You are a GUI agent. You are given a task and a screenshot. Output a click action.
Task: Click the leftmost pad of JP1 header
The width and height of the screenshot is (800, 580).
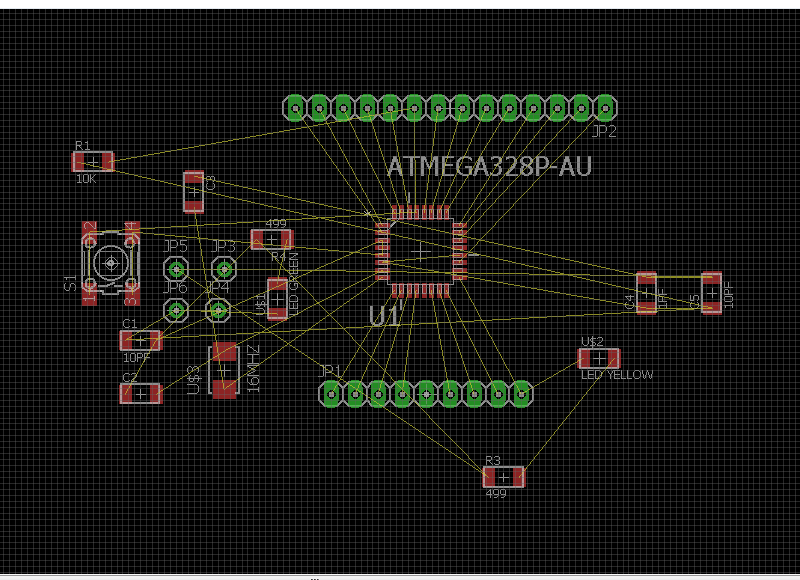point(332,394)
